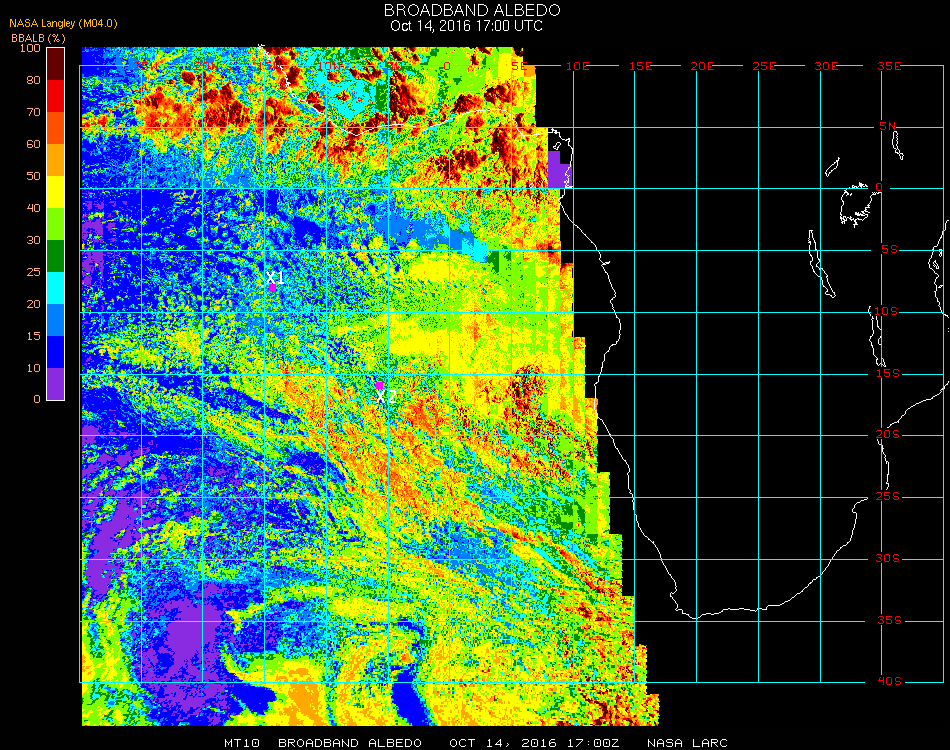
Task: Pick the red swatch between 70 and 80
Action: click(x=56, y=96)
